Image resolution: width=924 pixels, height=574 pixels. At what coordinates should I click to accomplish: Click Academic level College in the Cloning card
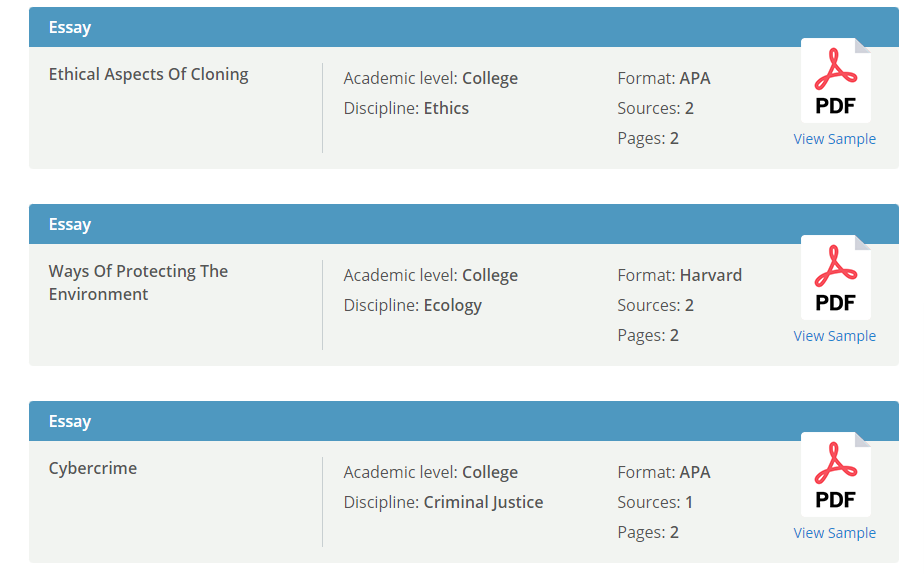click(x=430, y=78)
